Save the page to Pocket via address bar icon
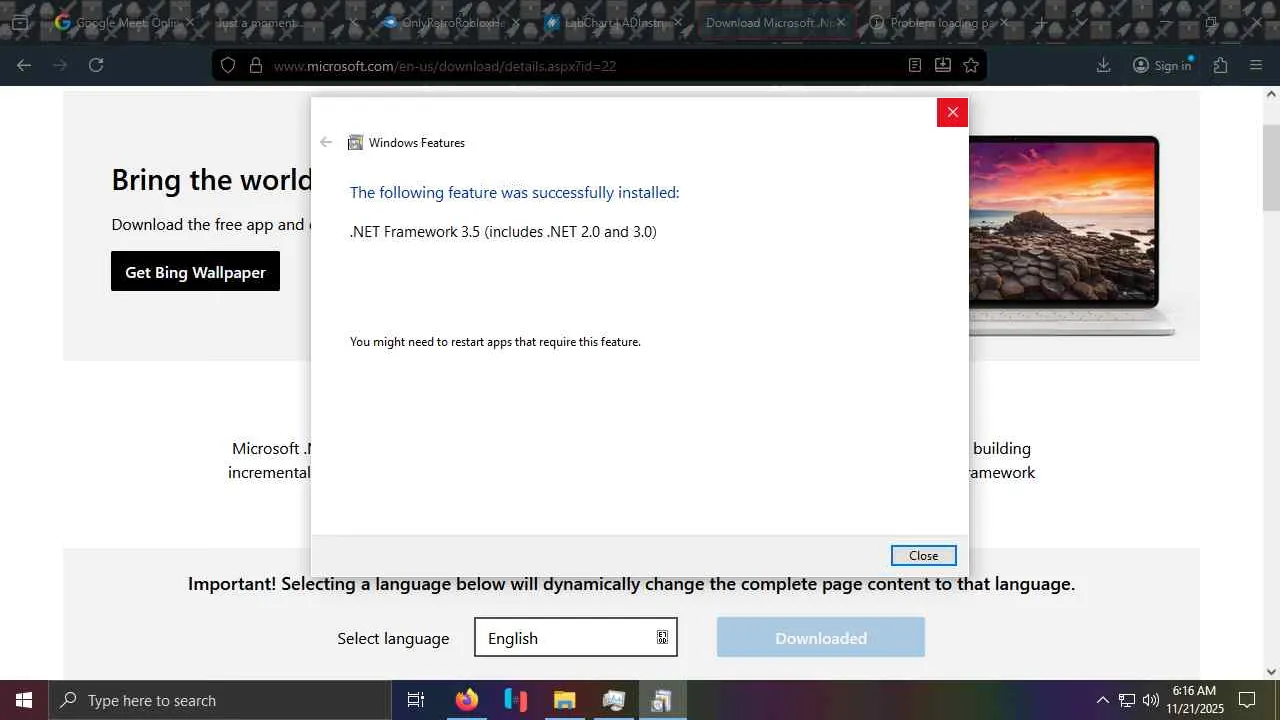1280x720 pixels. coord(943,65)
